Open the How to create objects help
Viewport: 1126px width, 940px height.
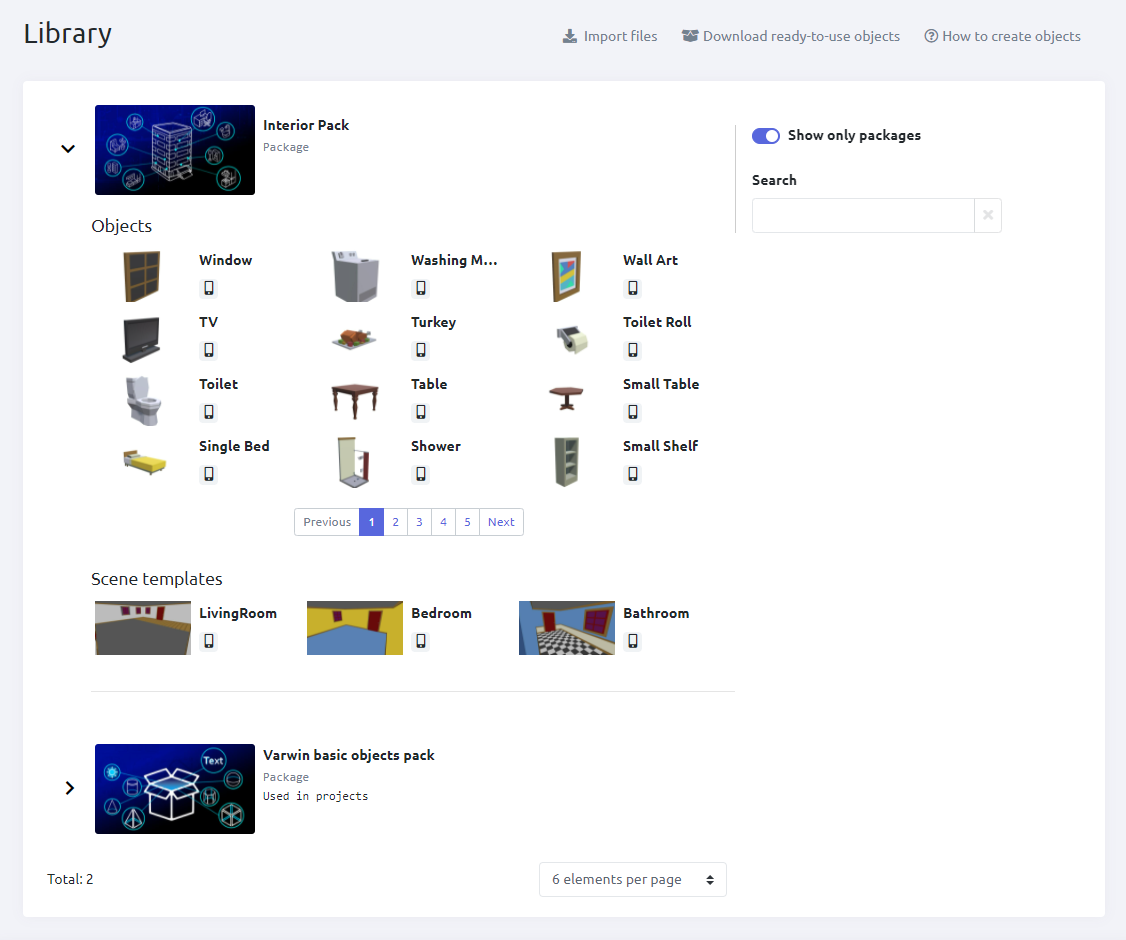coord(1002,37)
